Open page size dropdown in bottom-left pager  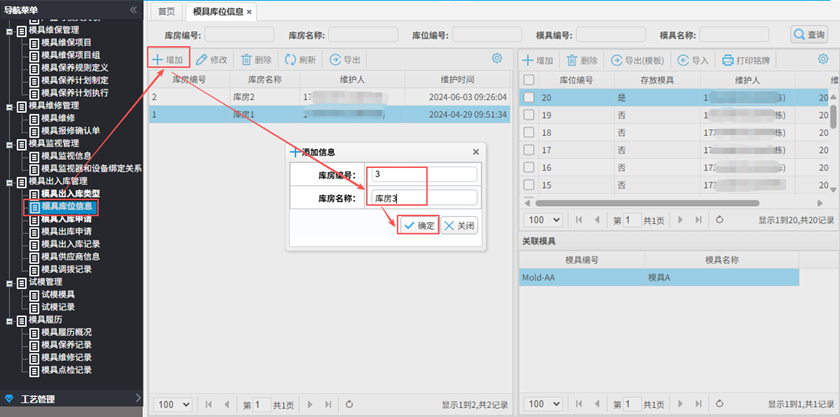[173, 404]
